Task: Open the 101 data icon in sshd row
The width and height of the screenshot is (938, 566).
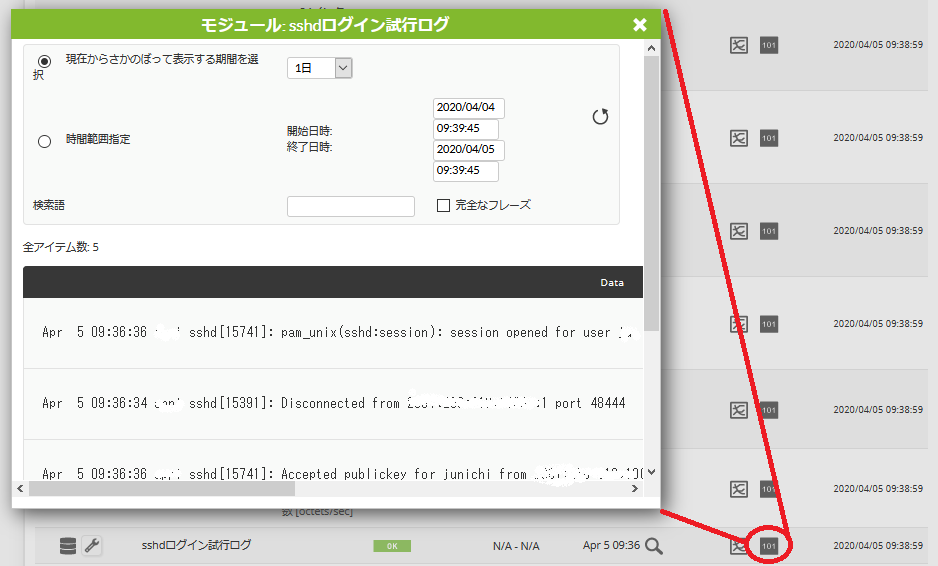Action: click(x=769, y=546)
